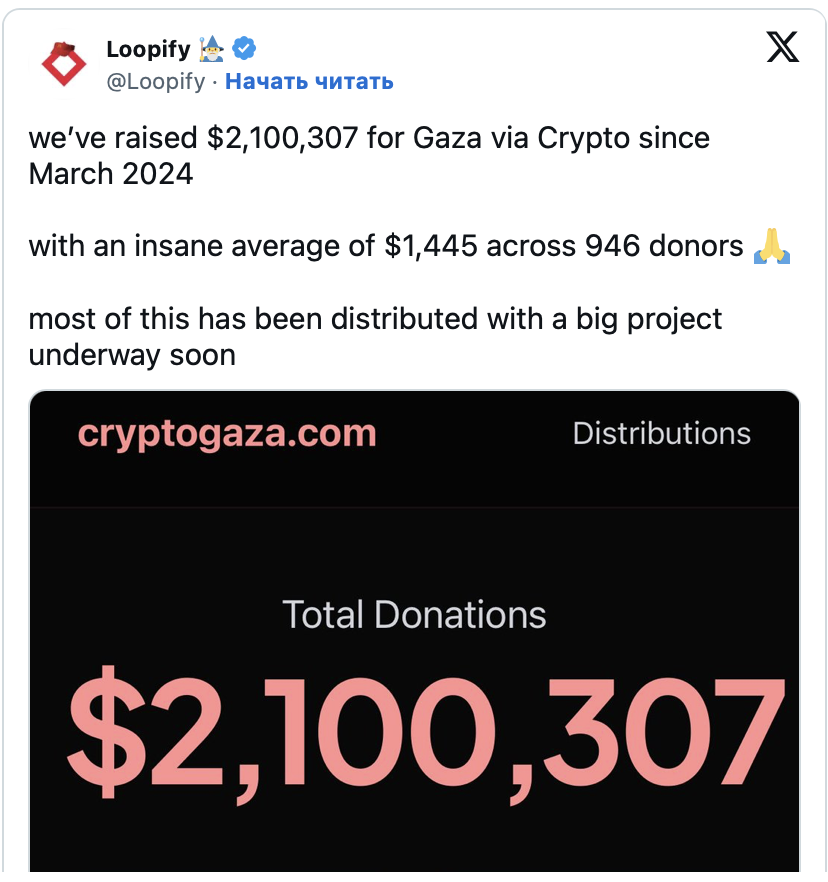
Task: Click cryptogaza.com in the embedded image
Action: [x=227, y=433]
